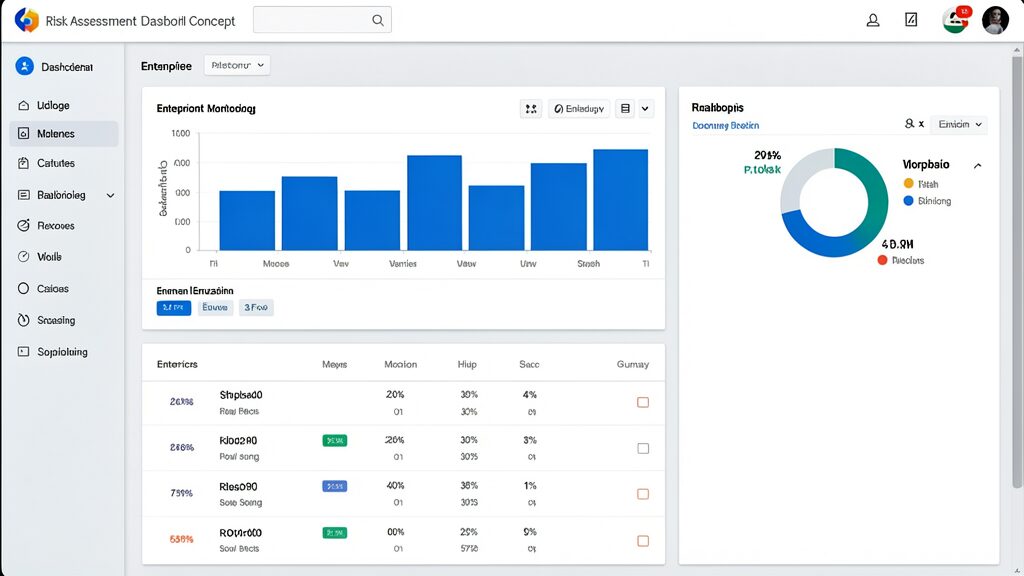Click into the top search field
Image resolution: width=1024 pixels, height=576 pixels.
pyautogui.click(x=322, y=20)
